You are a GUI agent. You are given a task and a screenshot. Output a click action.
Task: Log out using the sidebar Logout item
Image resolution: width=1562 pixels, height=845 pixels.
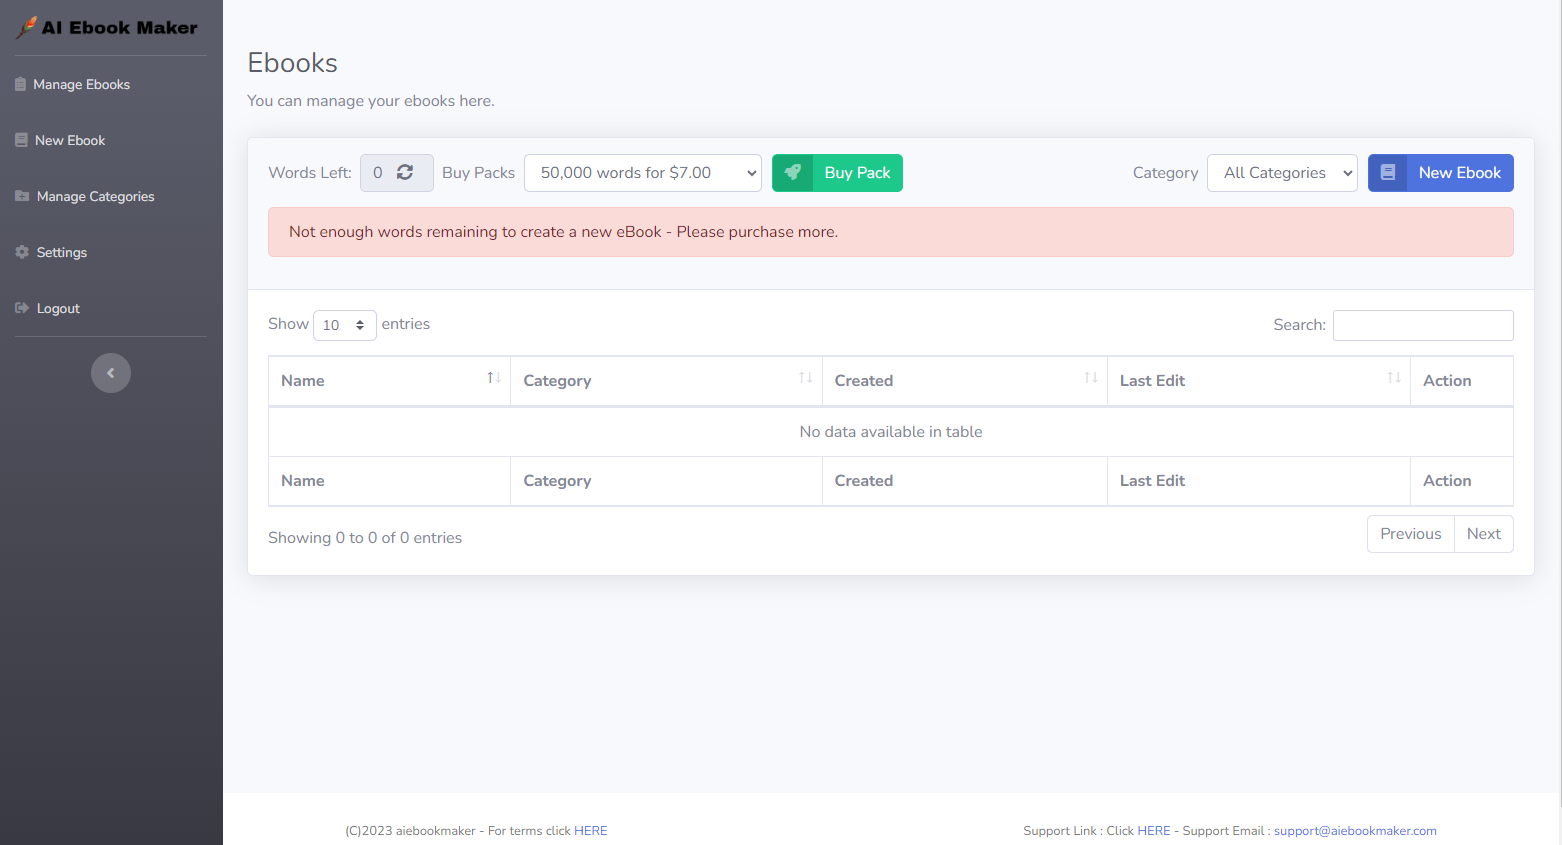pyautogui.click(x=58, y=309)
